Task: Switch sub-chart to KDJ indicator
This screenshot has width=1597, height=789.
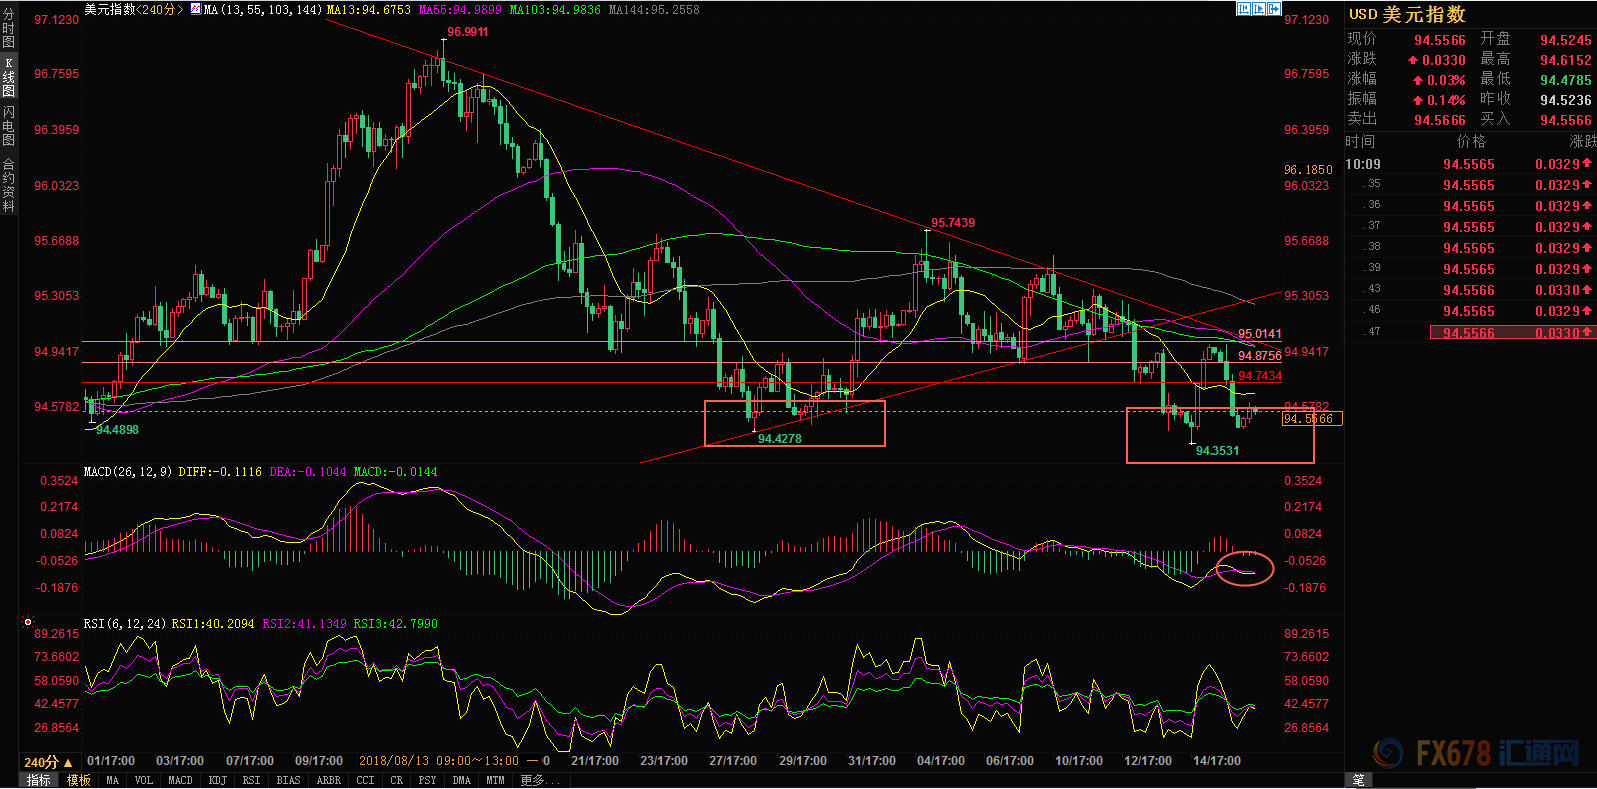Action: (217, 780)
